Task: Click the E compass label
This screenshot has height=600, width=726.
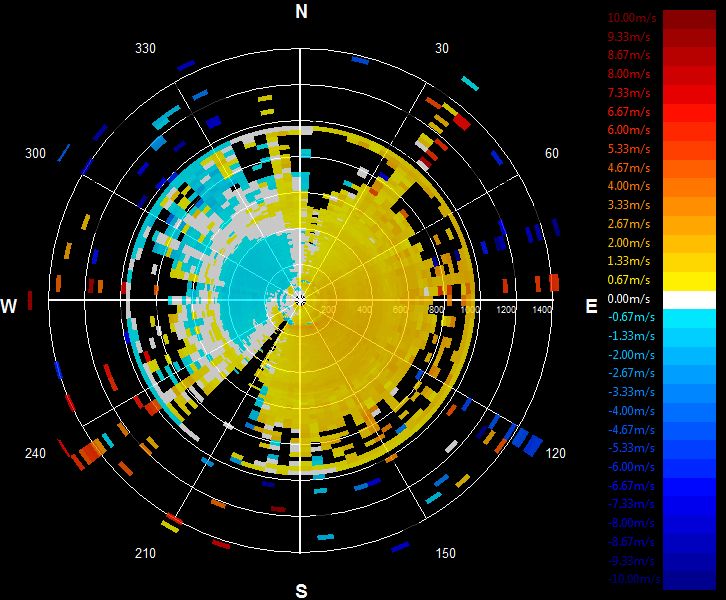Action: coord(591,306)
